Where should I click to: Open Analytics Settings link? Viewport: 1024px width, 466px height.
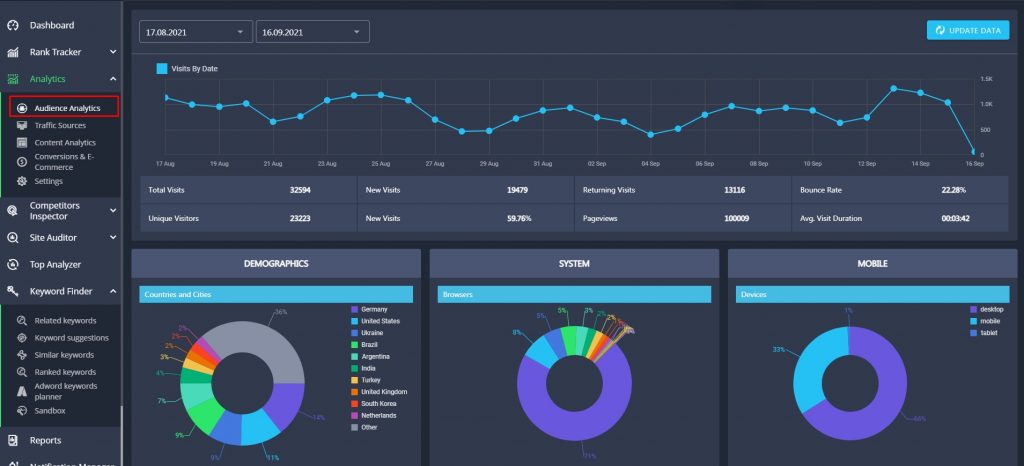point(49,181)
